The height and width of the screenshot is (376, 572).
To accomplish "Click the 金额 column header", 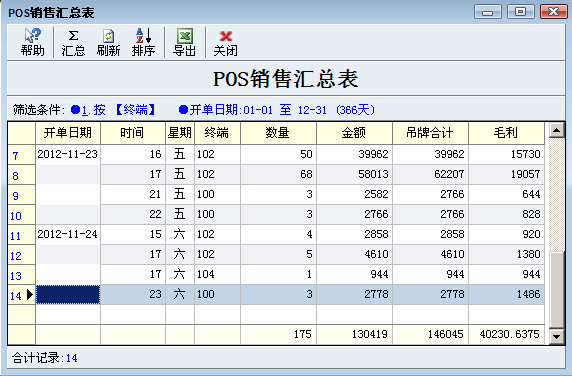I will pos(354,133).
